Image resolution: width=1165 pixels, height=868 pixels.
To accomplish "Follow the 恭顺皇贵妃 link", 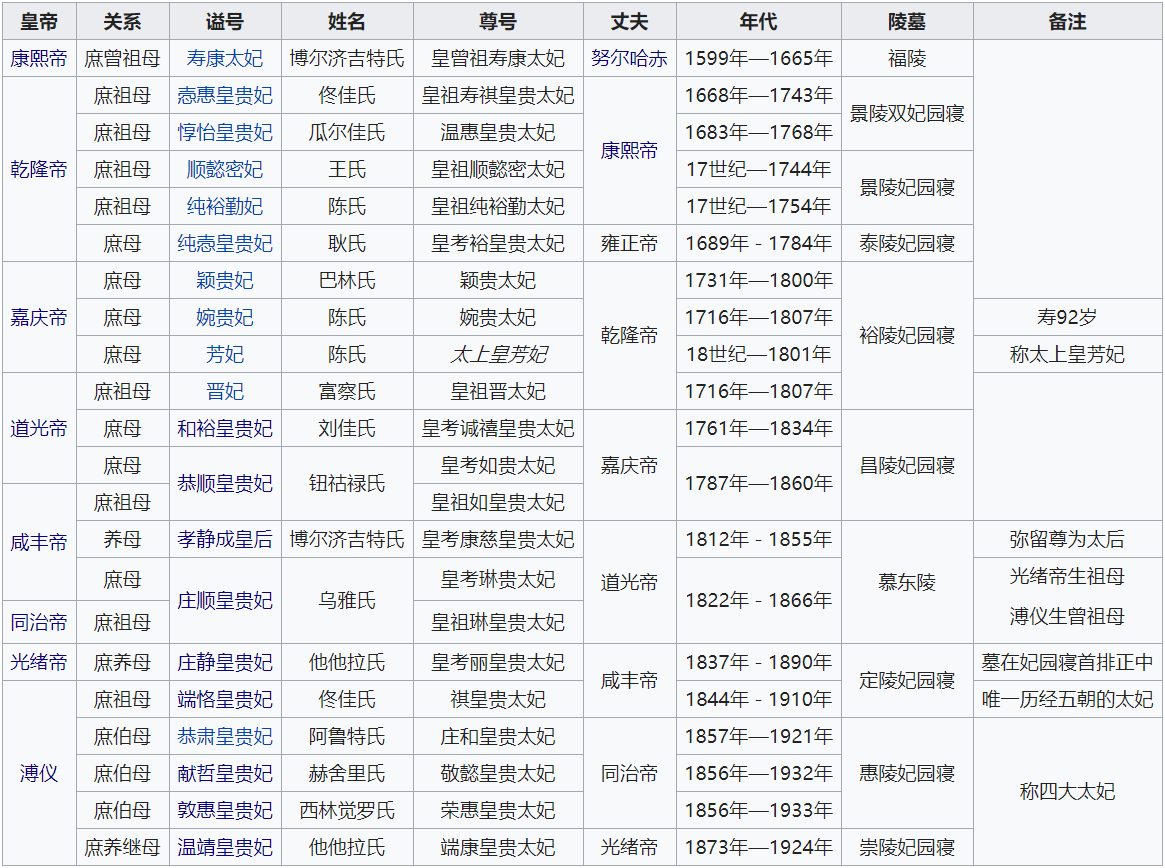I will point(225,484).
